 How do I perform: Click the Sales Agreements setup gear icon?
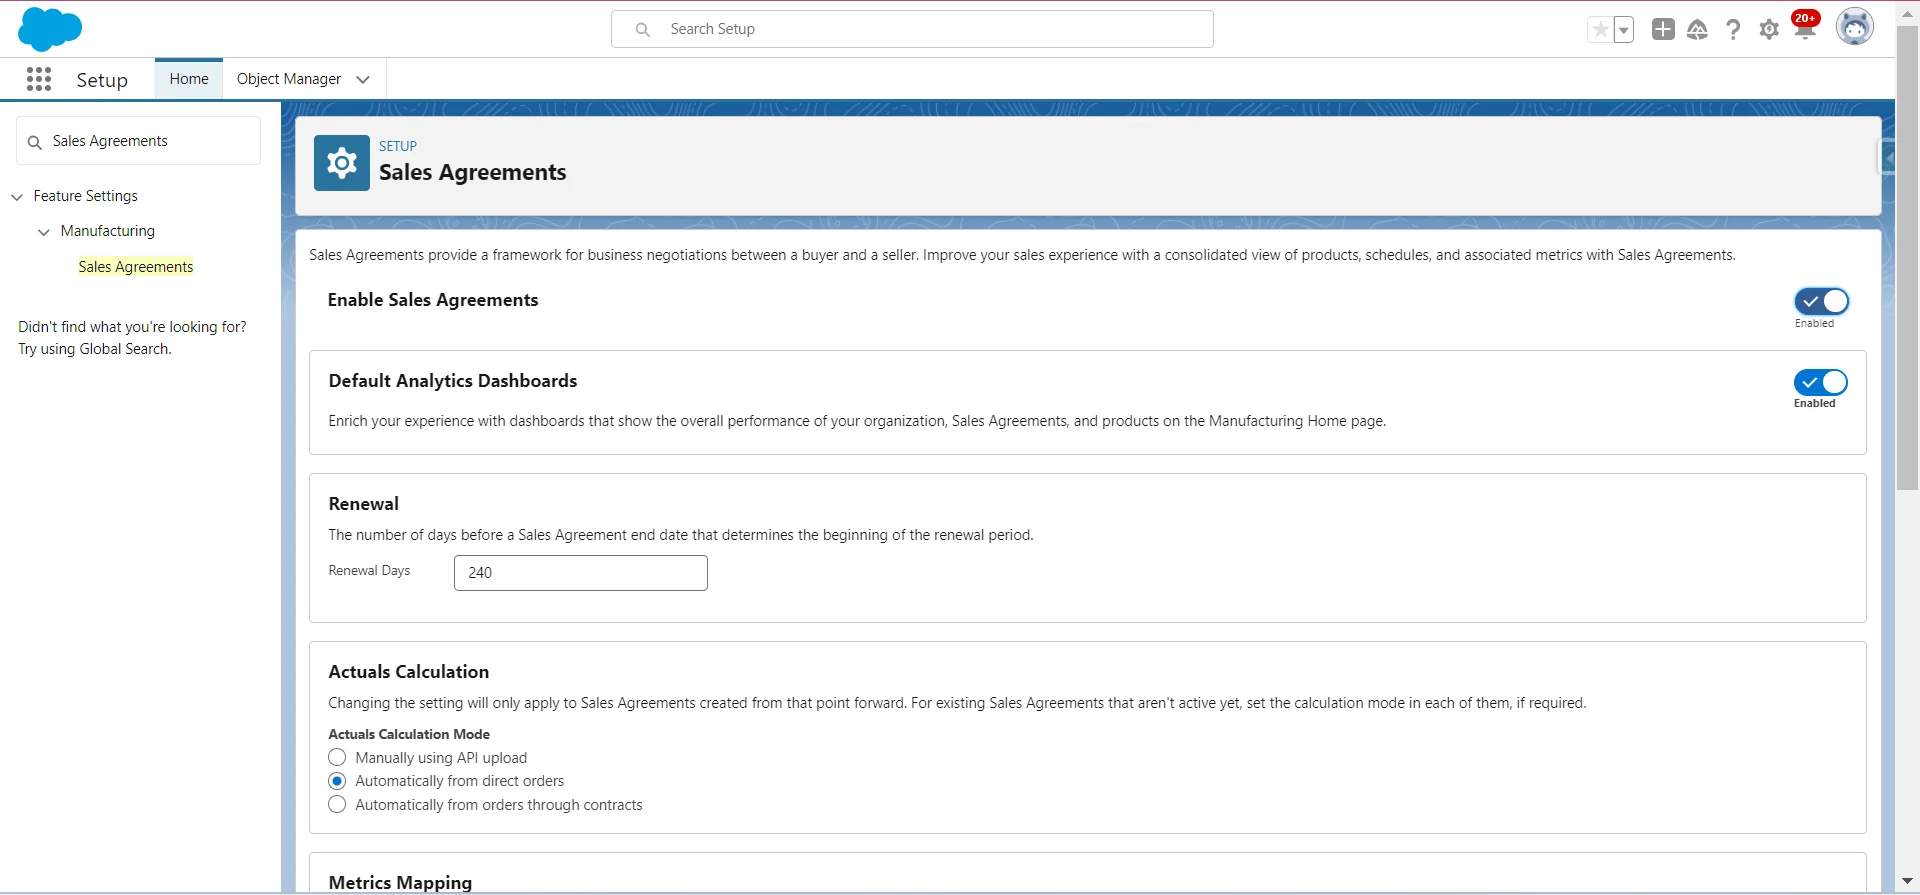click(x=342, y=163)
